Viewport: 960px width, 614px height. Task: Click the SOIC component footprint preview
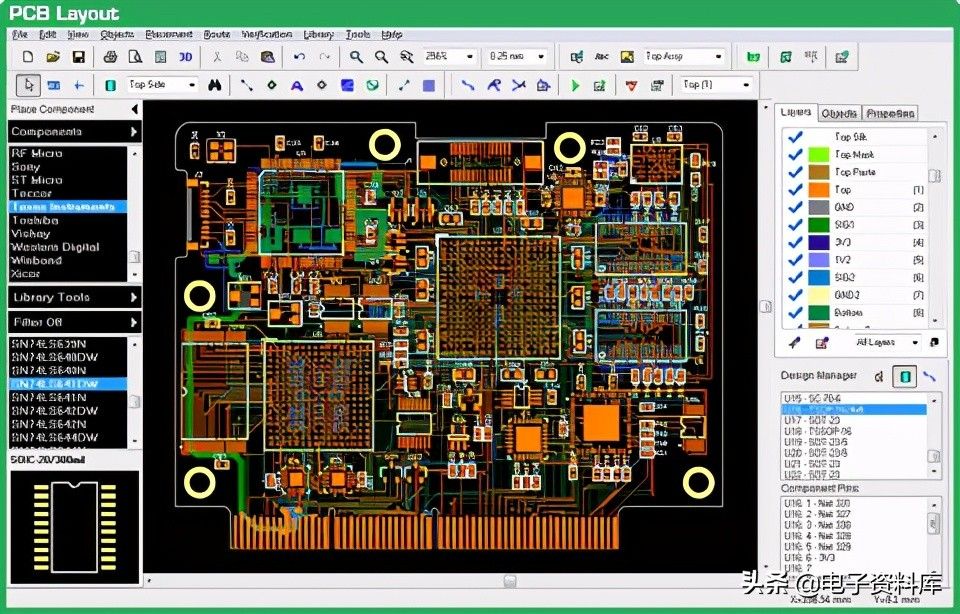74,526
